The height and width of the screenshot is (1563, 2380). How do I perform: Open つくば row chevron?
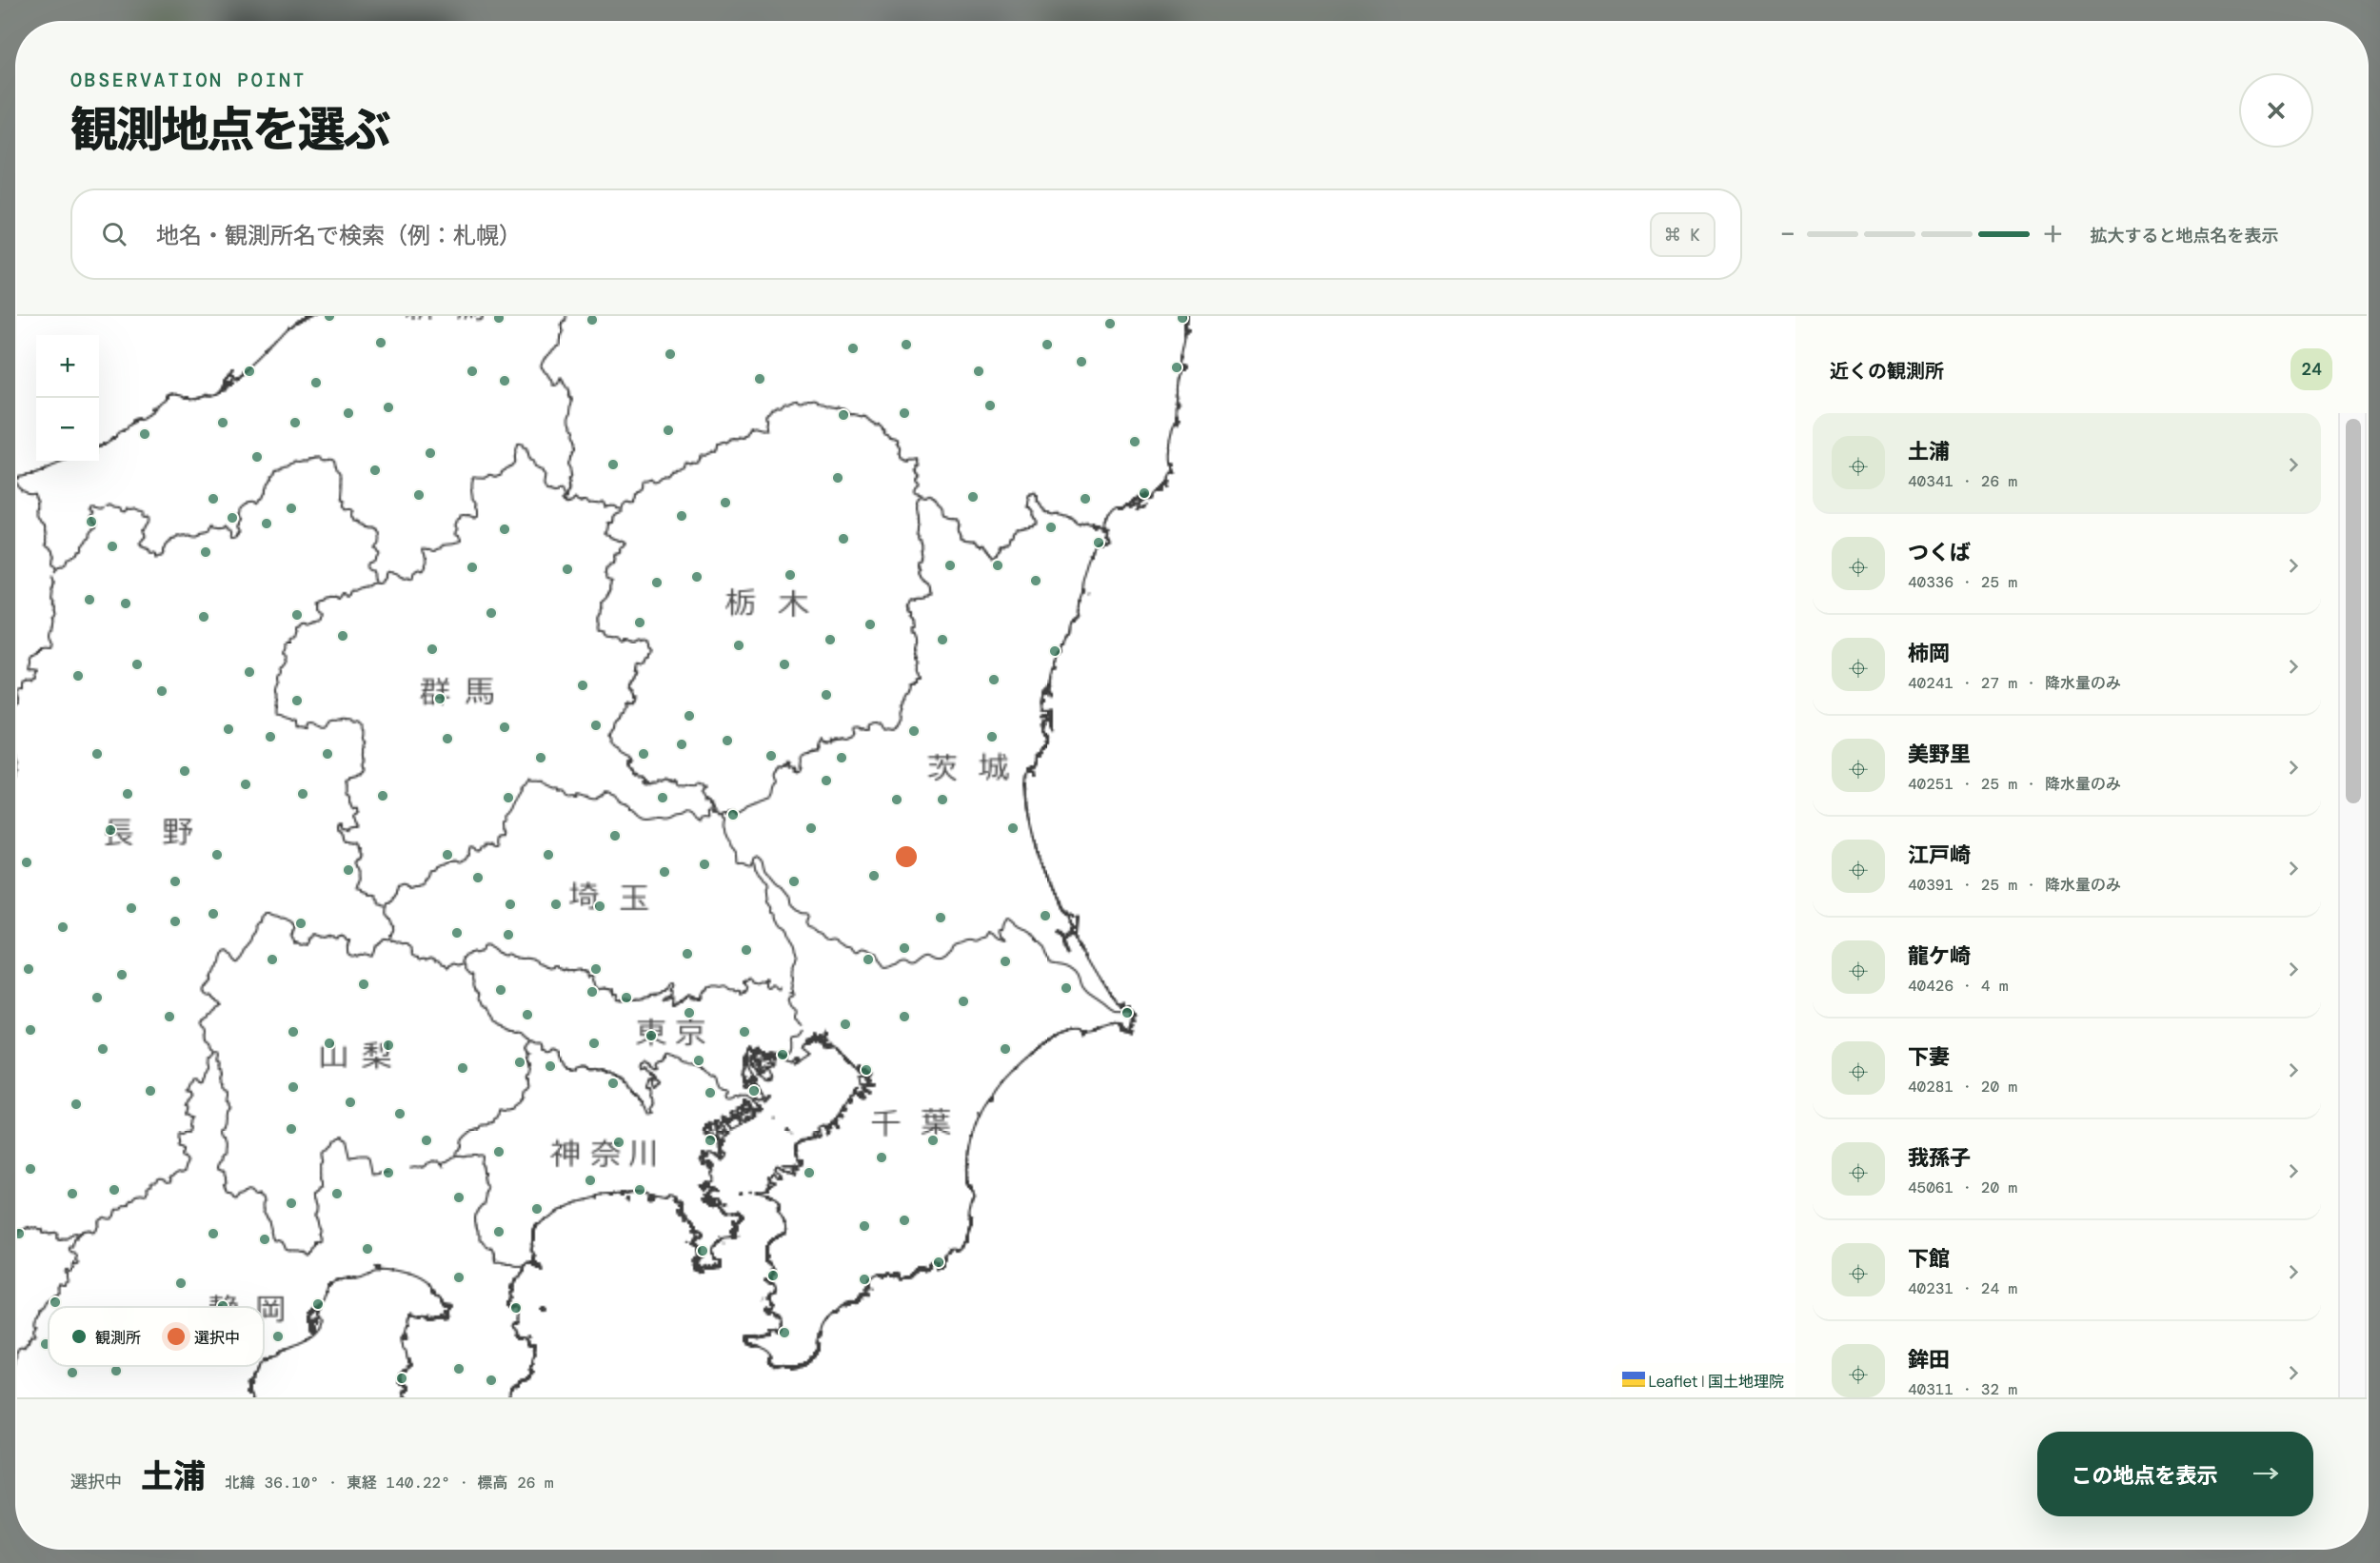pos(2293,566)
